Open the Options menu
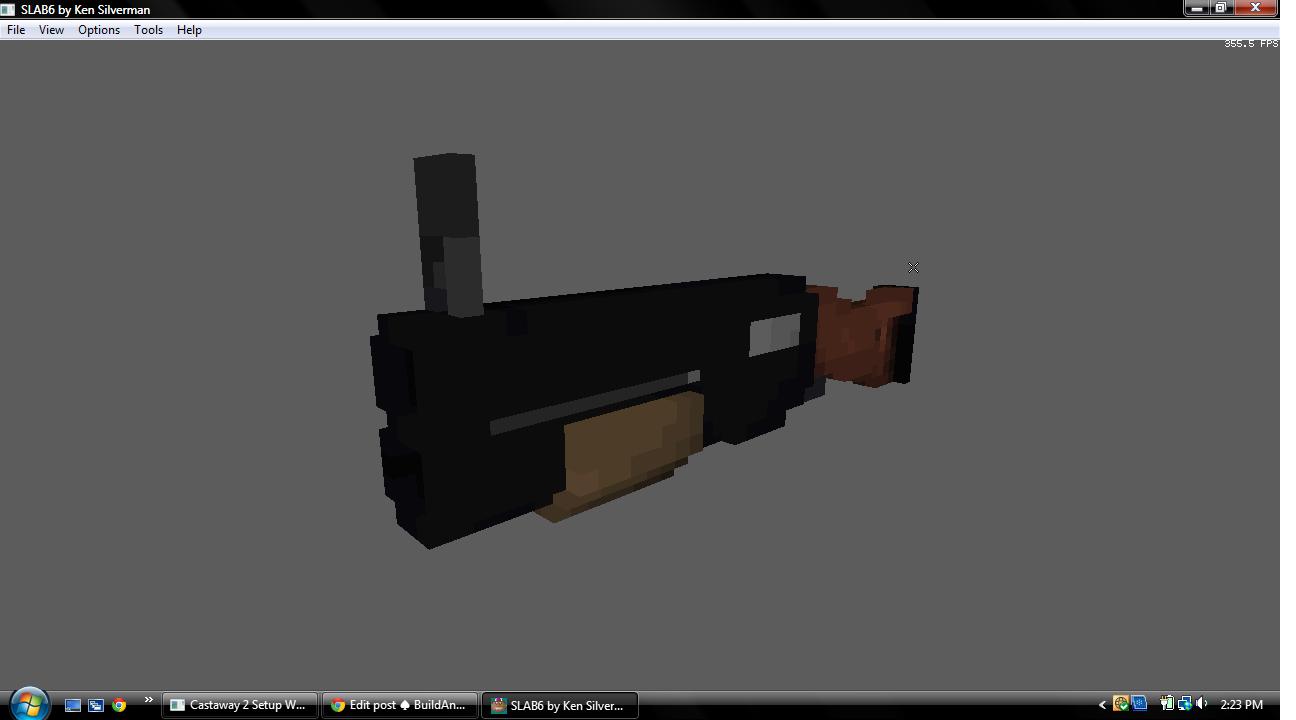This screenshot has height=720, width=1296. tap(99, 30)
